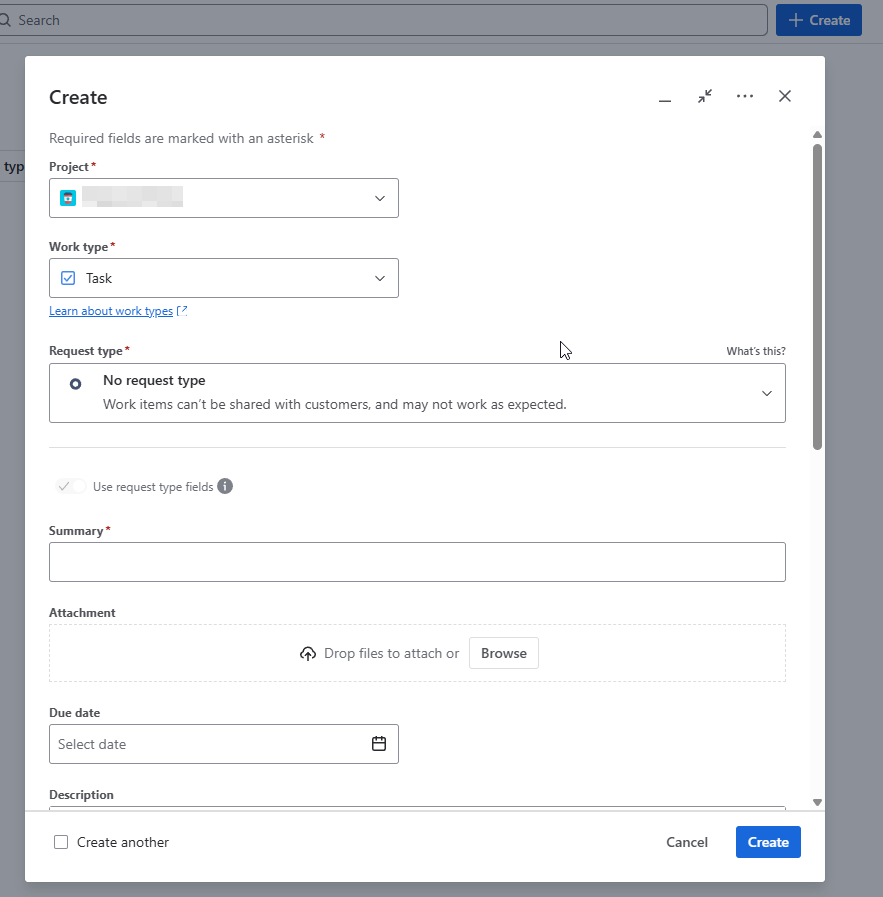The height and width of the screenshot is (897, 883).
Task: Expand the Project dropdown
Action: pos(380,197)
